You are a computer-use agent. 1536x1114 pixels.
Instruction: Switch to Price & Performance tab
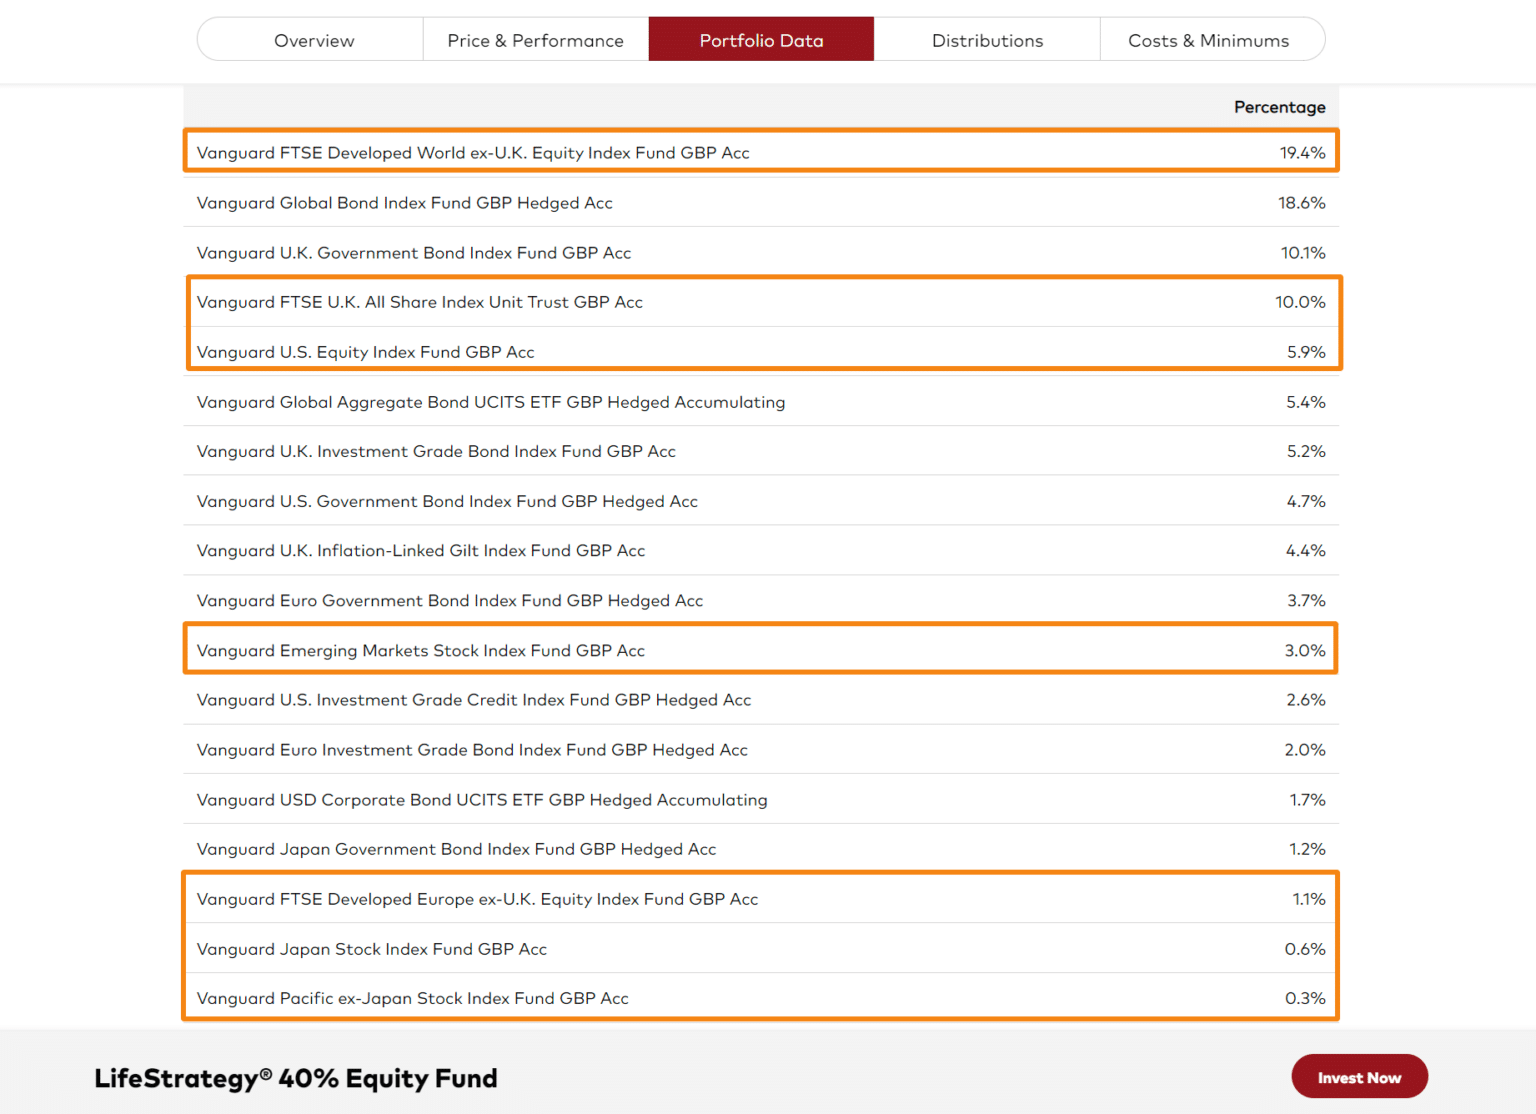536,40
